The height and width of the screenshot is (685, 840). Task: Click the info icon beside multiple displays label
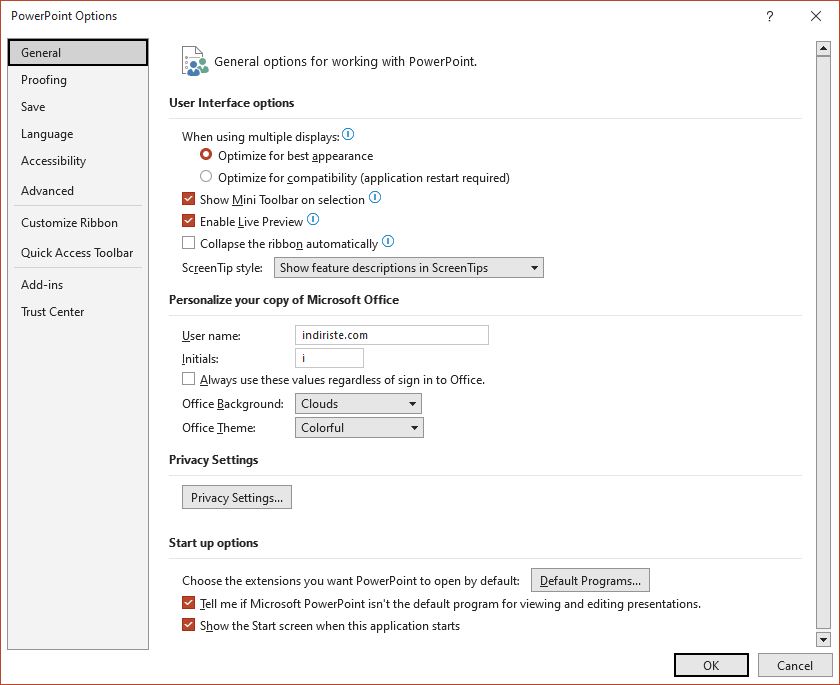(x=348, y=134)
